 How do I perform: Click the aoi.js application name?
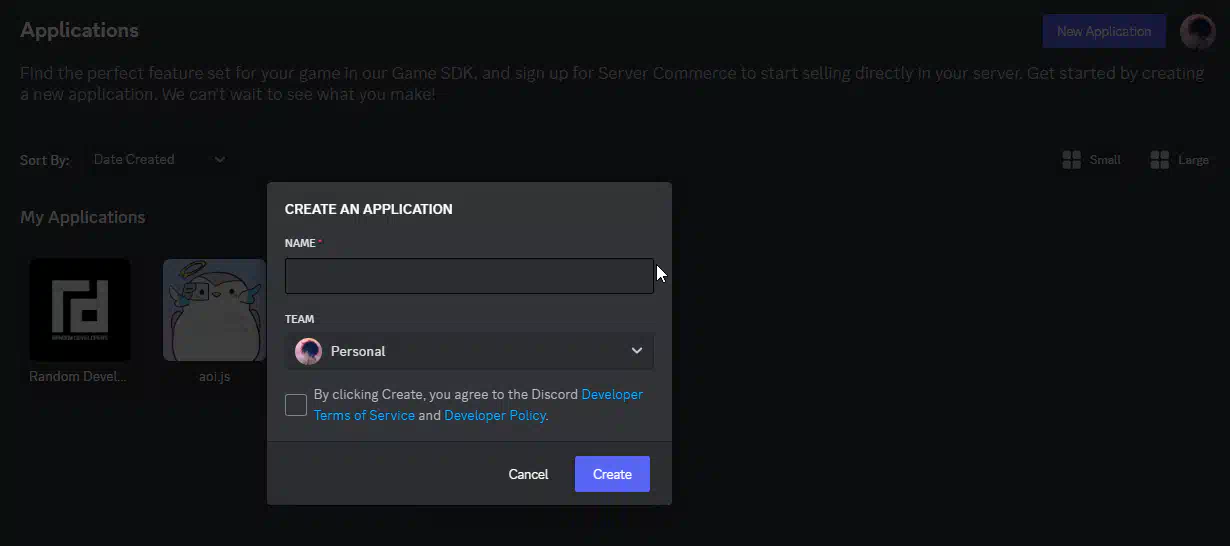214,377
